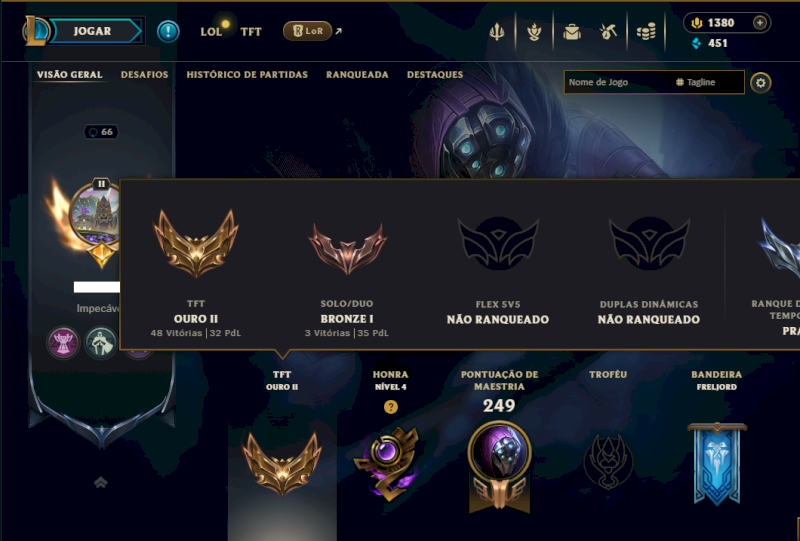This screenshot has height=541, width=800.
Task: Click the Nome de Jogo search field
Action: (x=618, y=82)
